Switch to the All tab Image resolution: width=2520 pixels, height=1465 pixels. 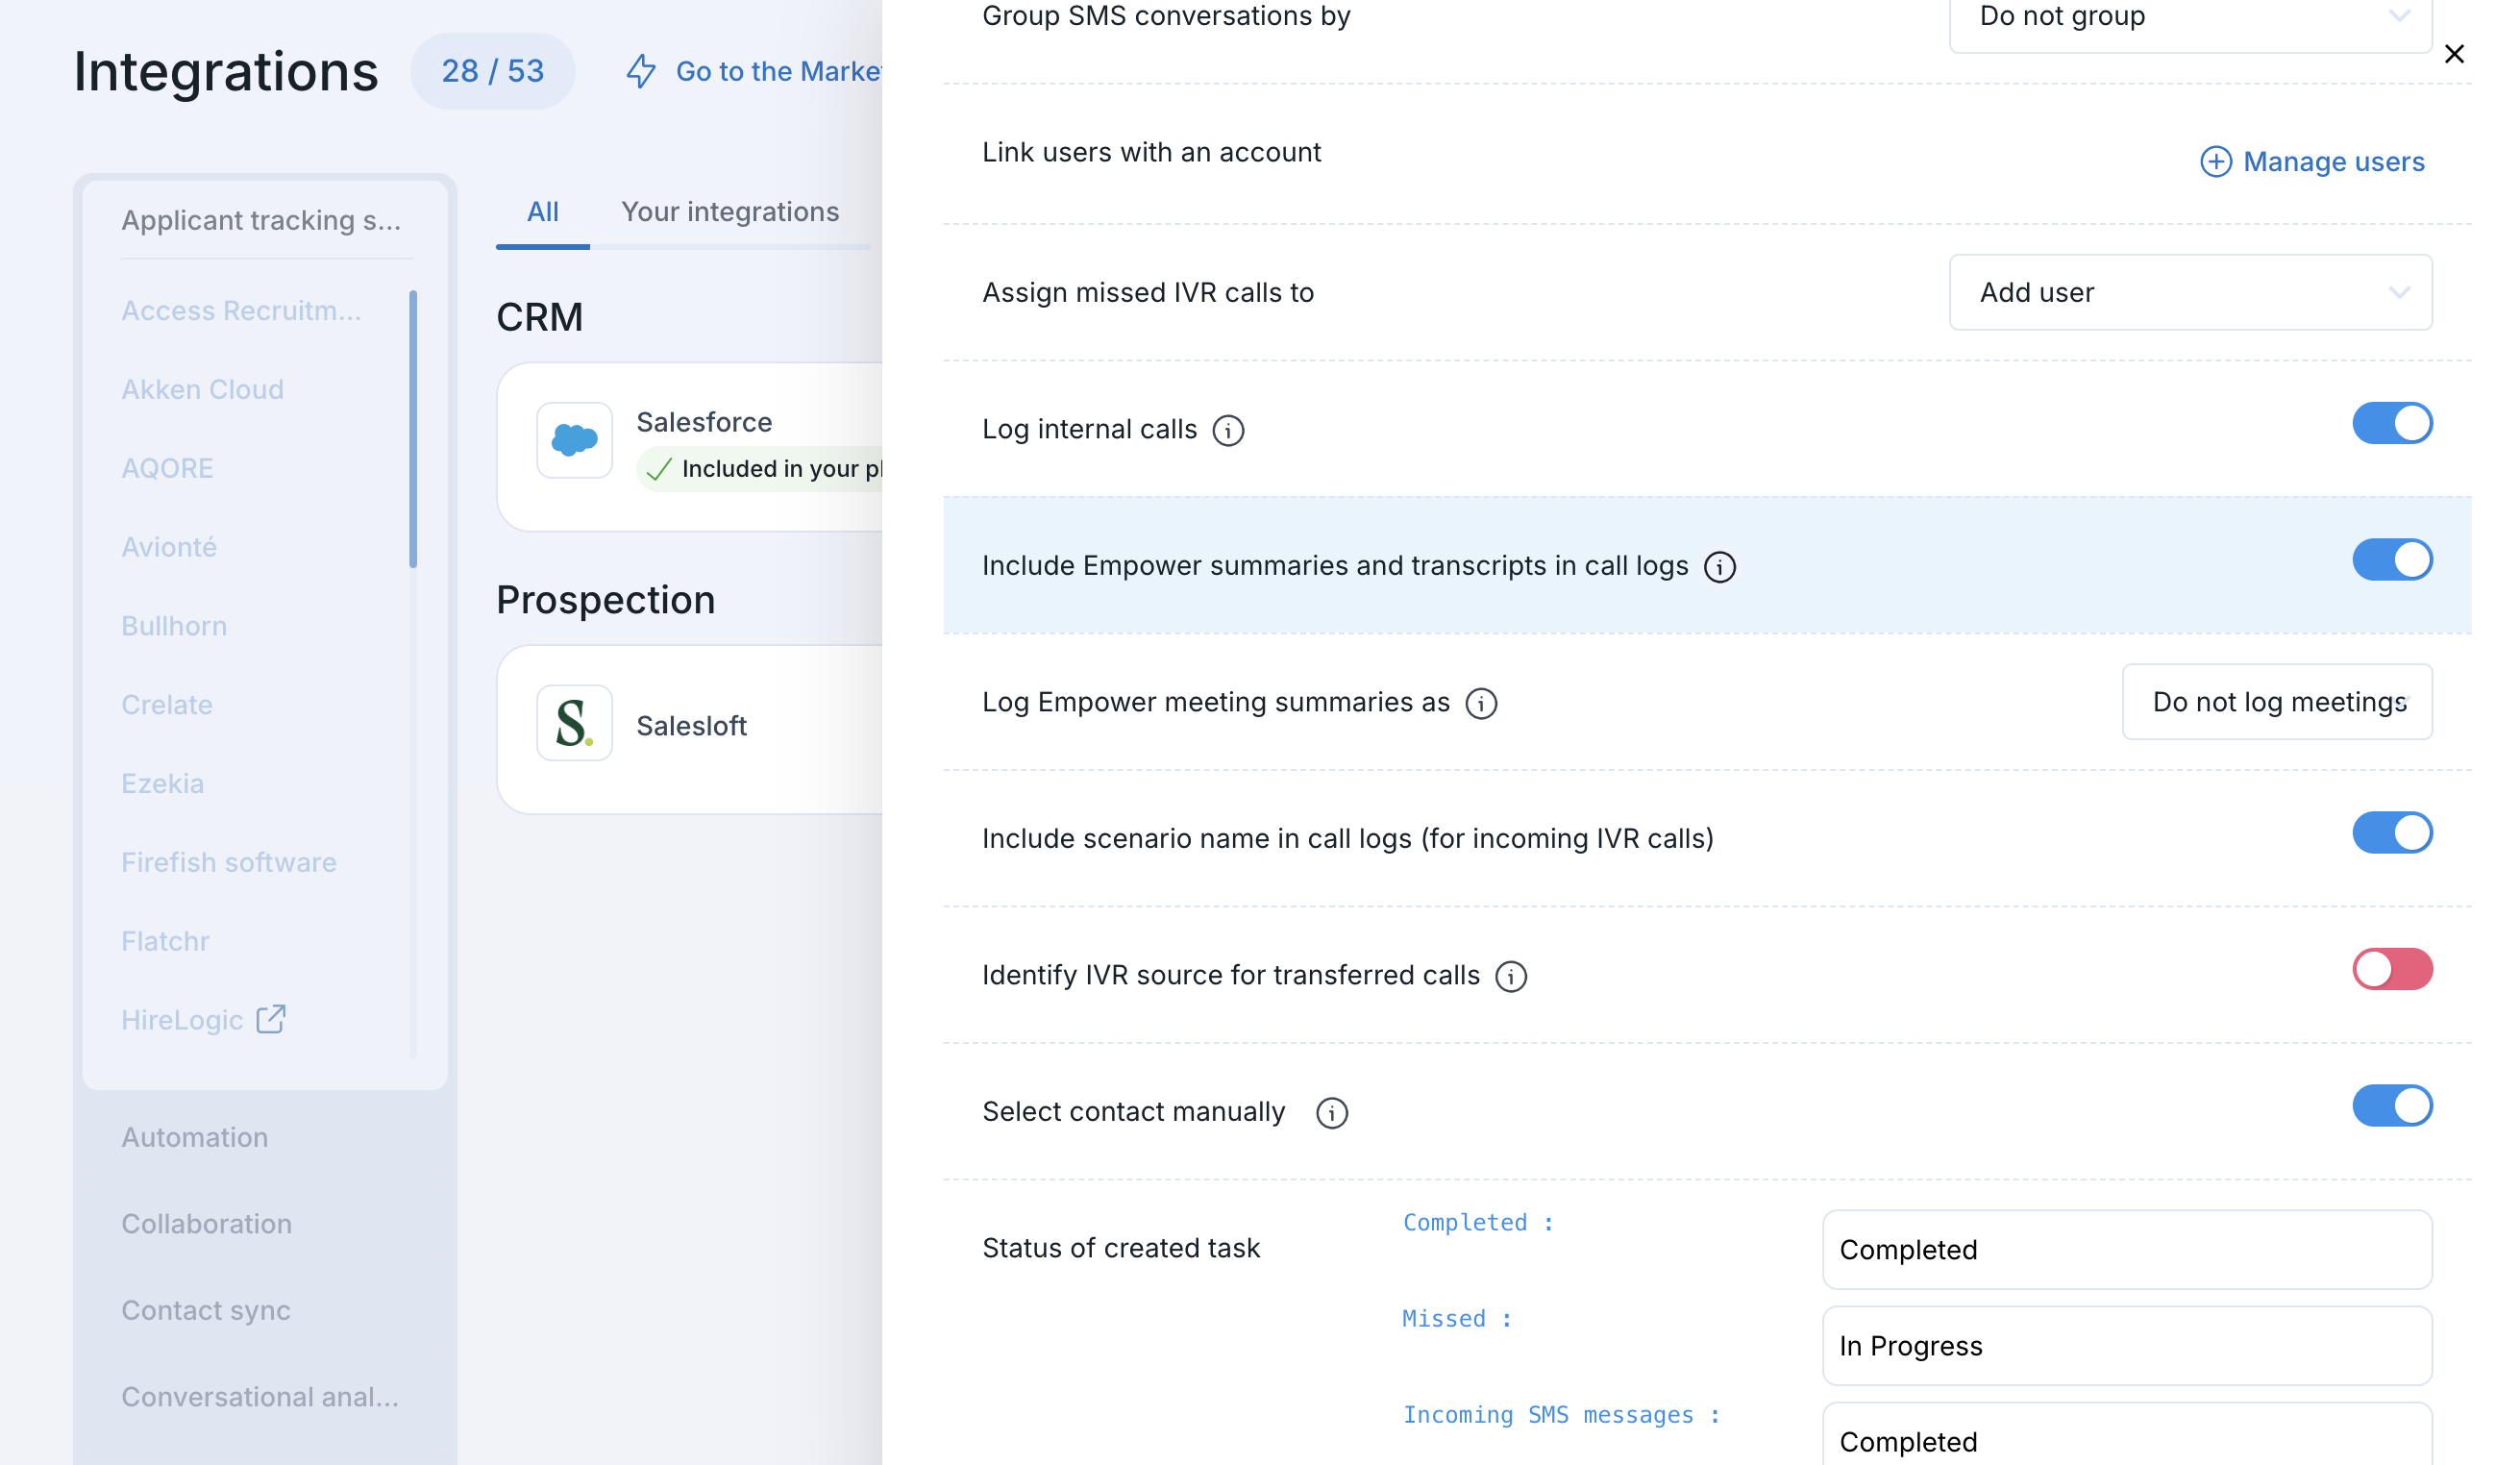coord(542,212)
